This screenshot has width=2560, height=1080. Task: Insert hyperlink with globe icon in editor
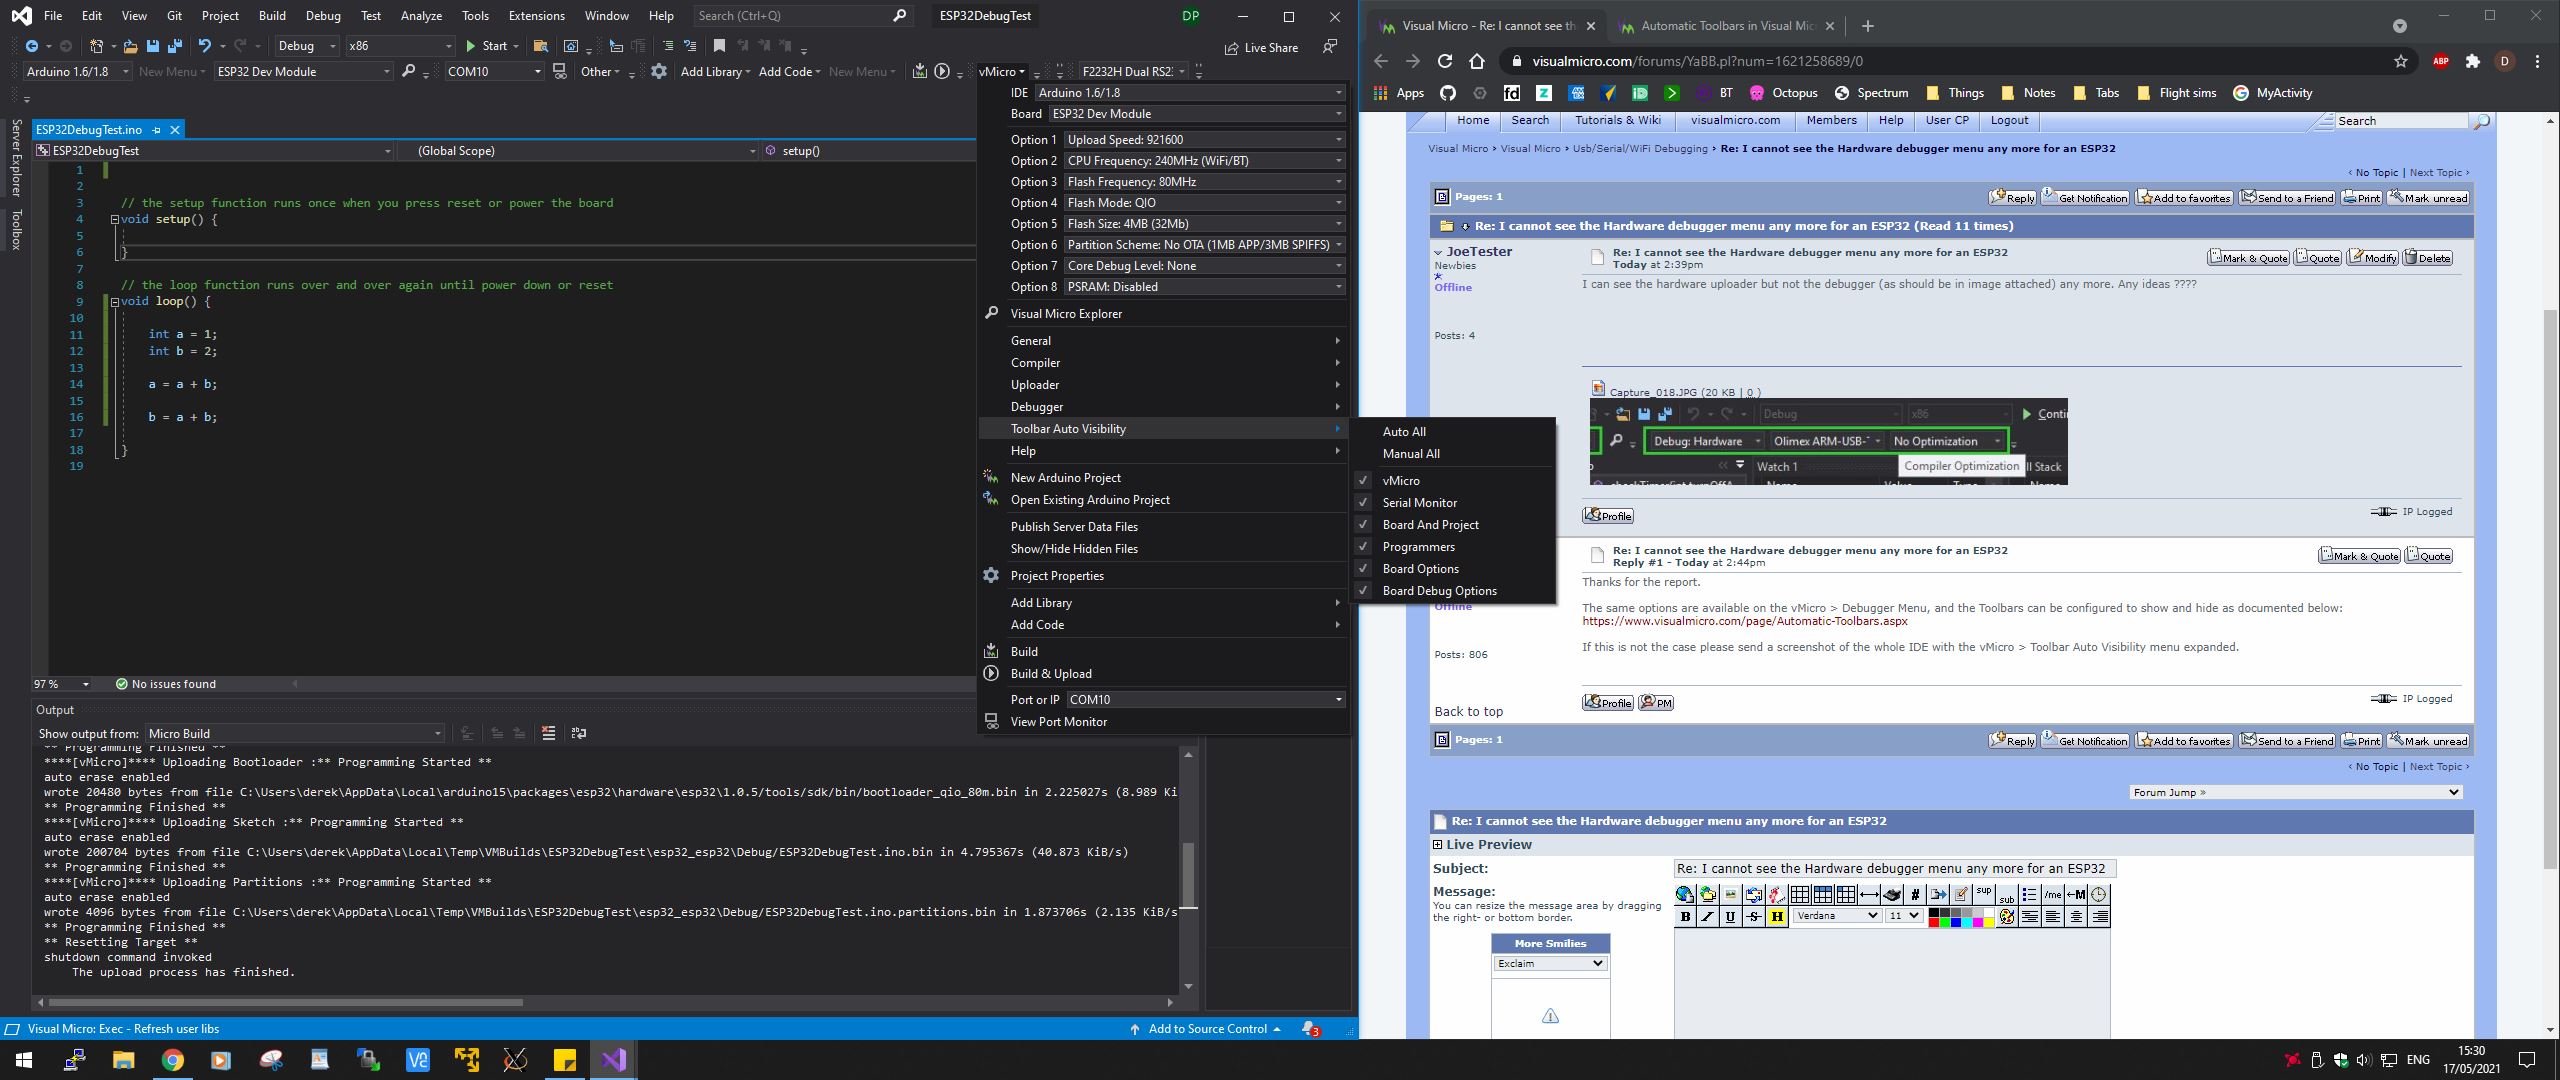(x=1685, y=895)
